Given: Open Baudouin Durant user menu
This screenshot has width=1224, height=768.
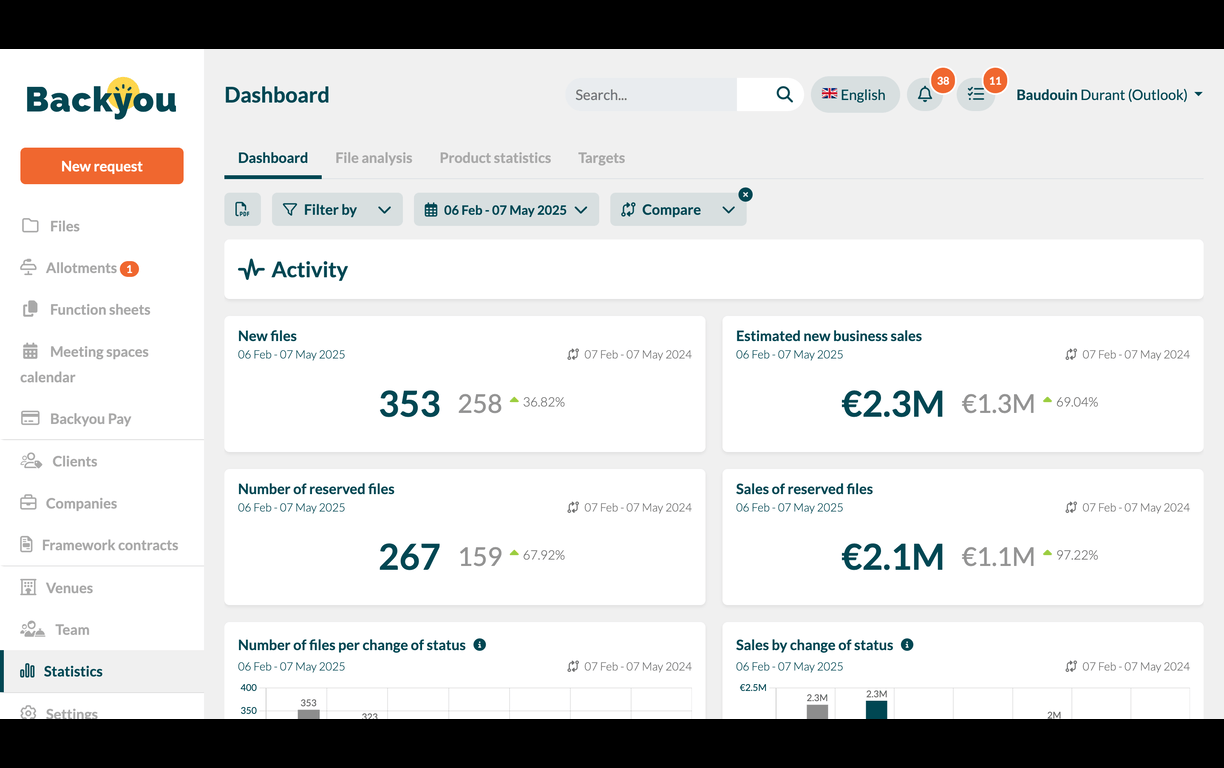Looking at the screenshot, I should pos(1109,95).
